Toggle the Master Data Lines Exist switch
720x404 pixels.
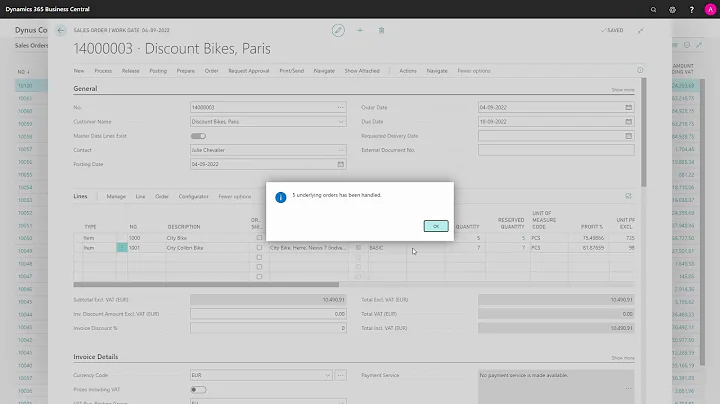point(198,136)
